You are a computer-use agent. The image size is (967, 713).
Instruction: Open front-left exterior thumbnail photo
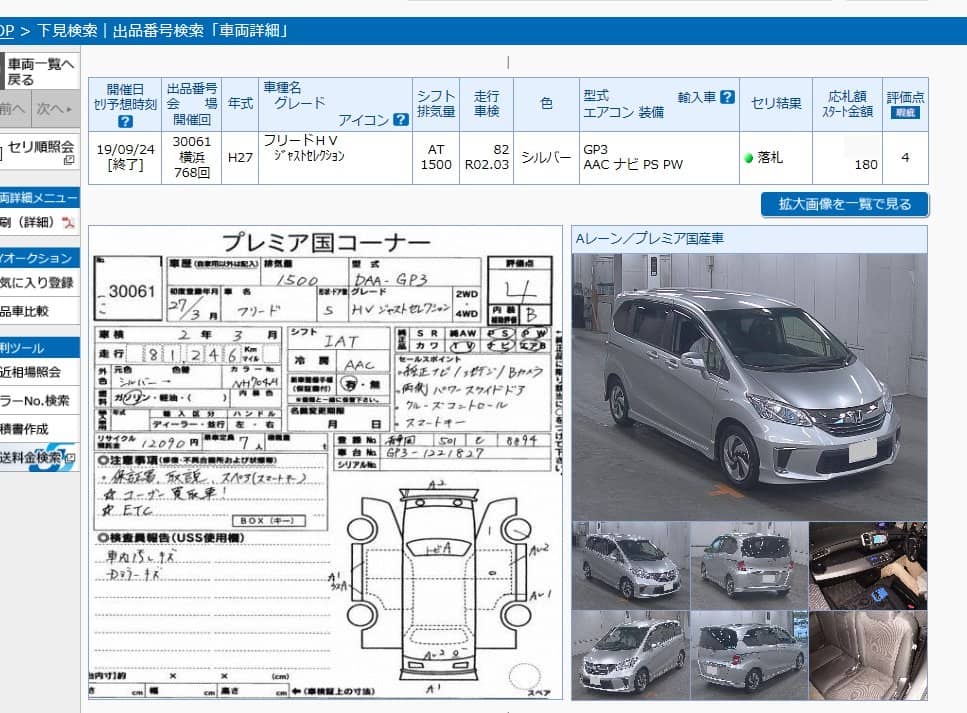pos(630,566)
